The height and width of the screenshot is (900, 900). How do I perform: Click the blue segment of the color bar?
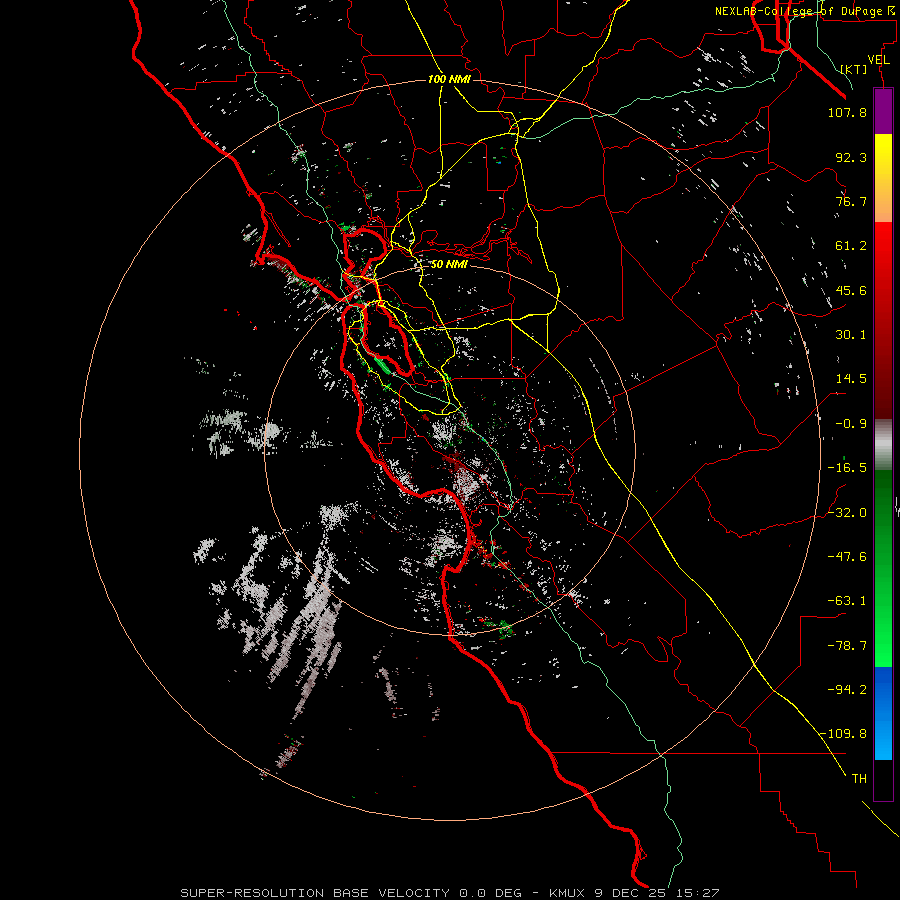[x=883, y=713]
